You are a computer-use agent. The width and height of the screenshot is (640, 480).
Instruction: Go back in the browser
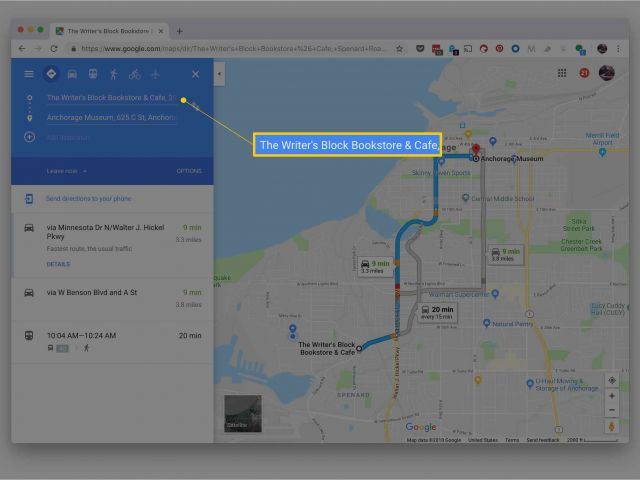pyautogui.click(x=22, y=49)
